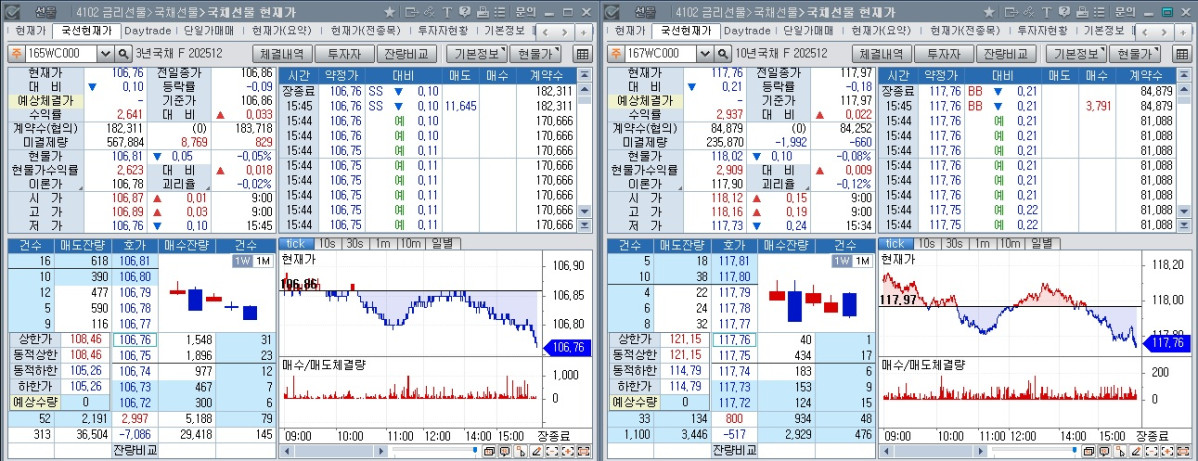Click the orange 주 icon beside code 165WC000
1198x461 pixels.
click(15, 54)
